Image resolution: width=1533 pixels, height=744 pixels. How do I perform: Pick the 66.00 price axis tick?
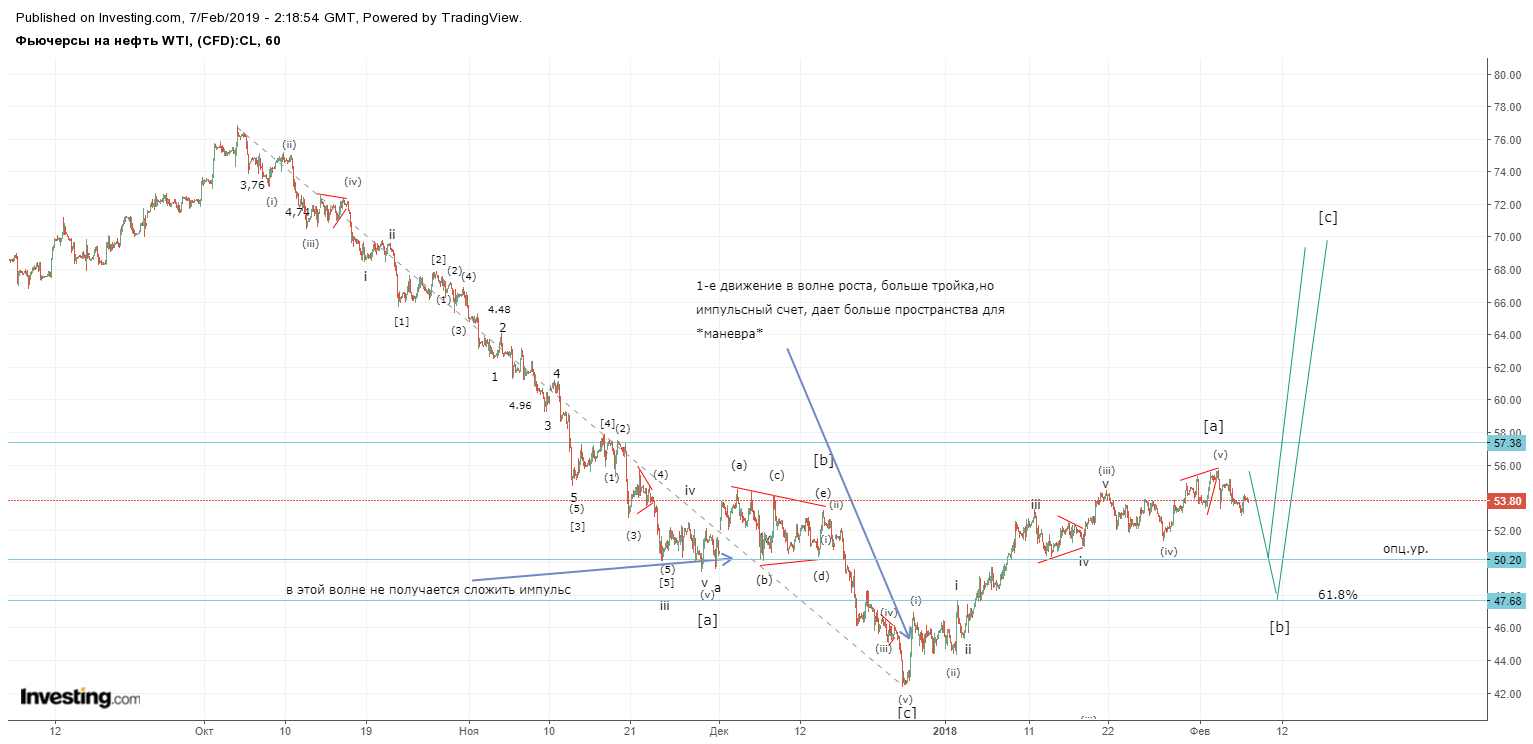[1507, 302]
